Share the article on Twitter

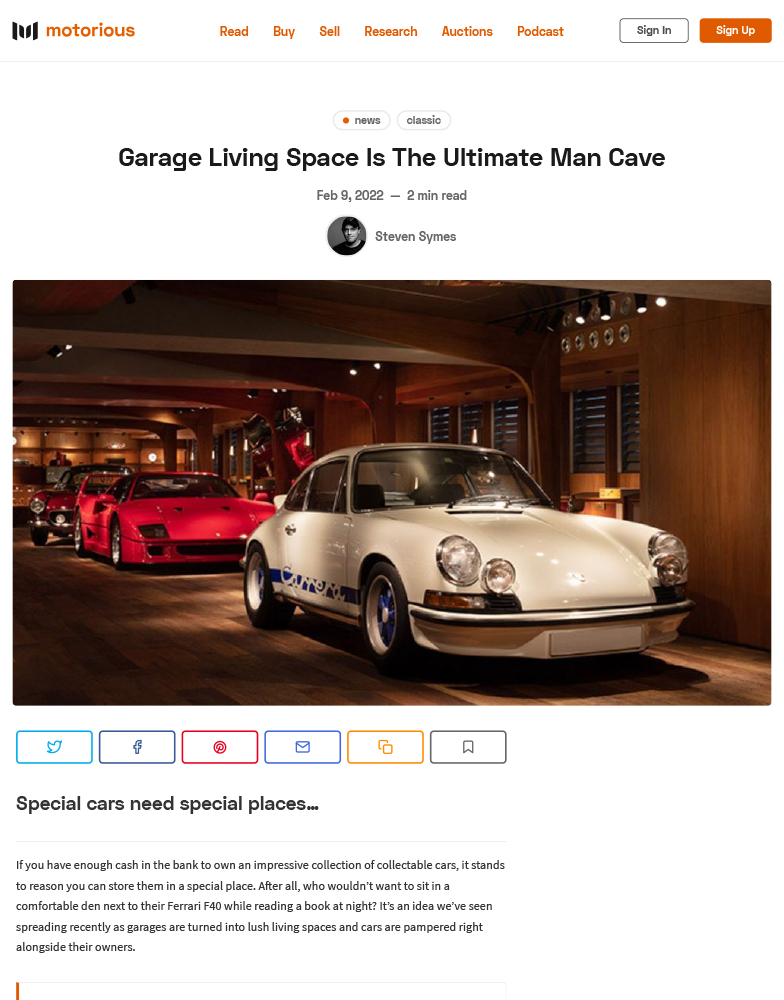pos(54,747)
